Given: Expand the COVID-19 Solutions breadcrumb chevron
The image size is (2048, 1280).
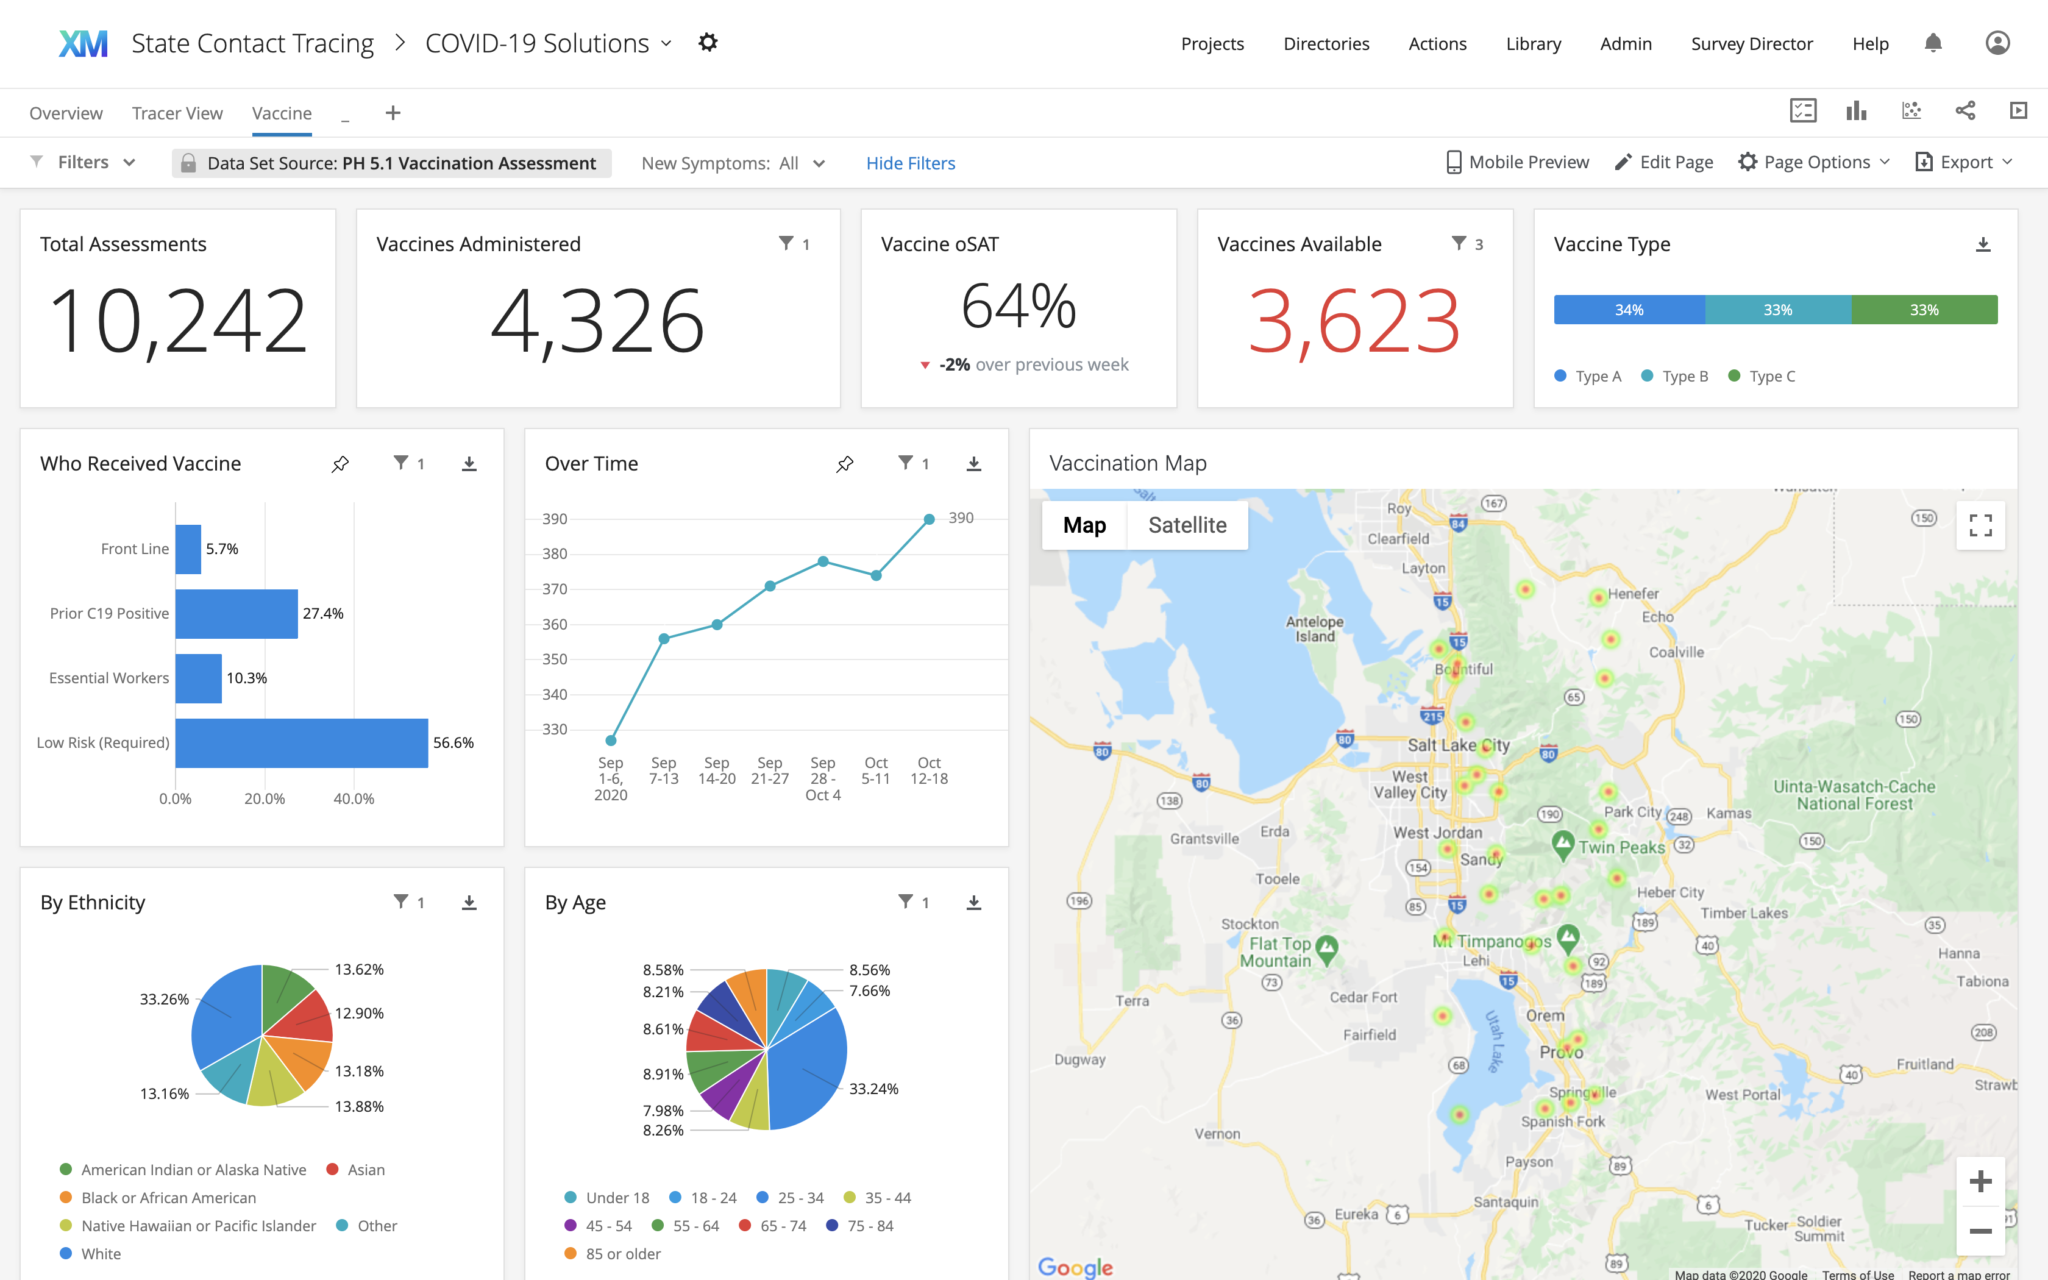Looking at the screenshot, I should [667, 44].
